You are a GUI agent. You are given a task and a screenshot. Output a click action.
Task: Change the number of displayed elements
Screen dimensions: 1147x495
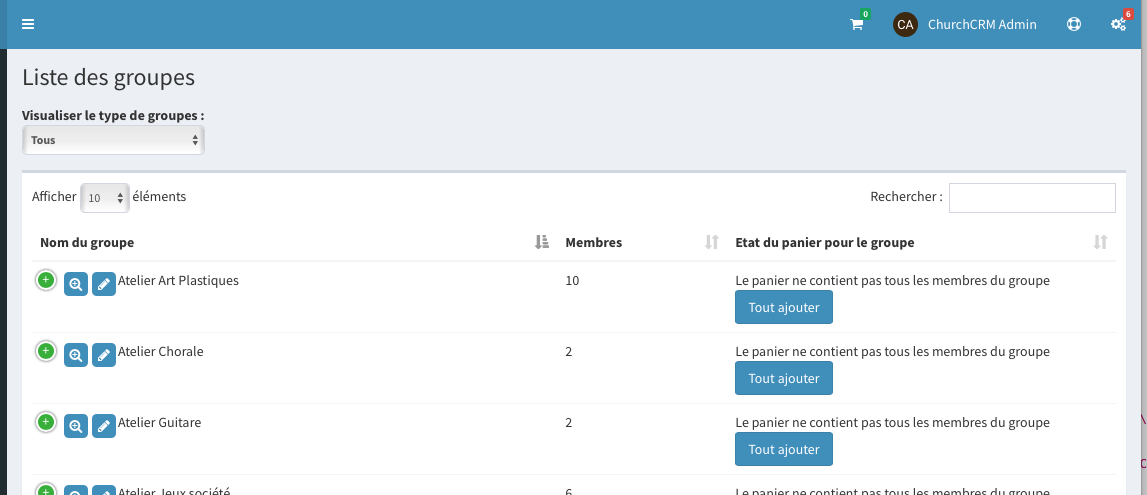[x=105, y=197]
